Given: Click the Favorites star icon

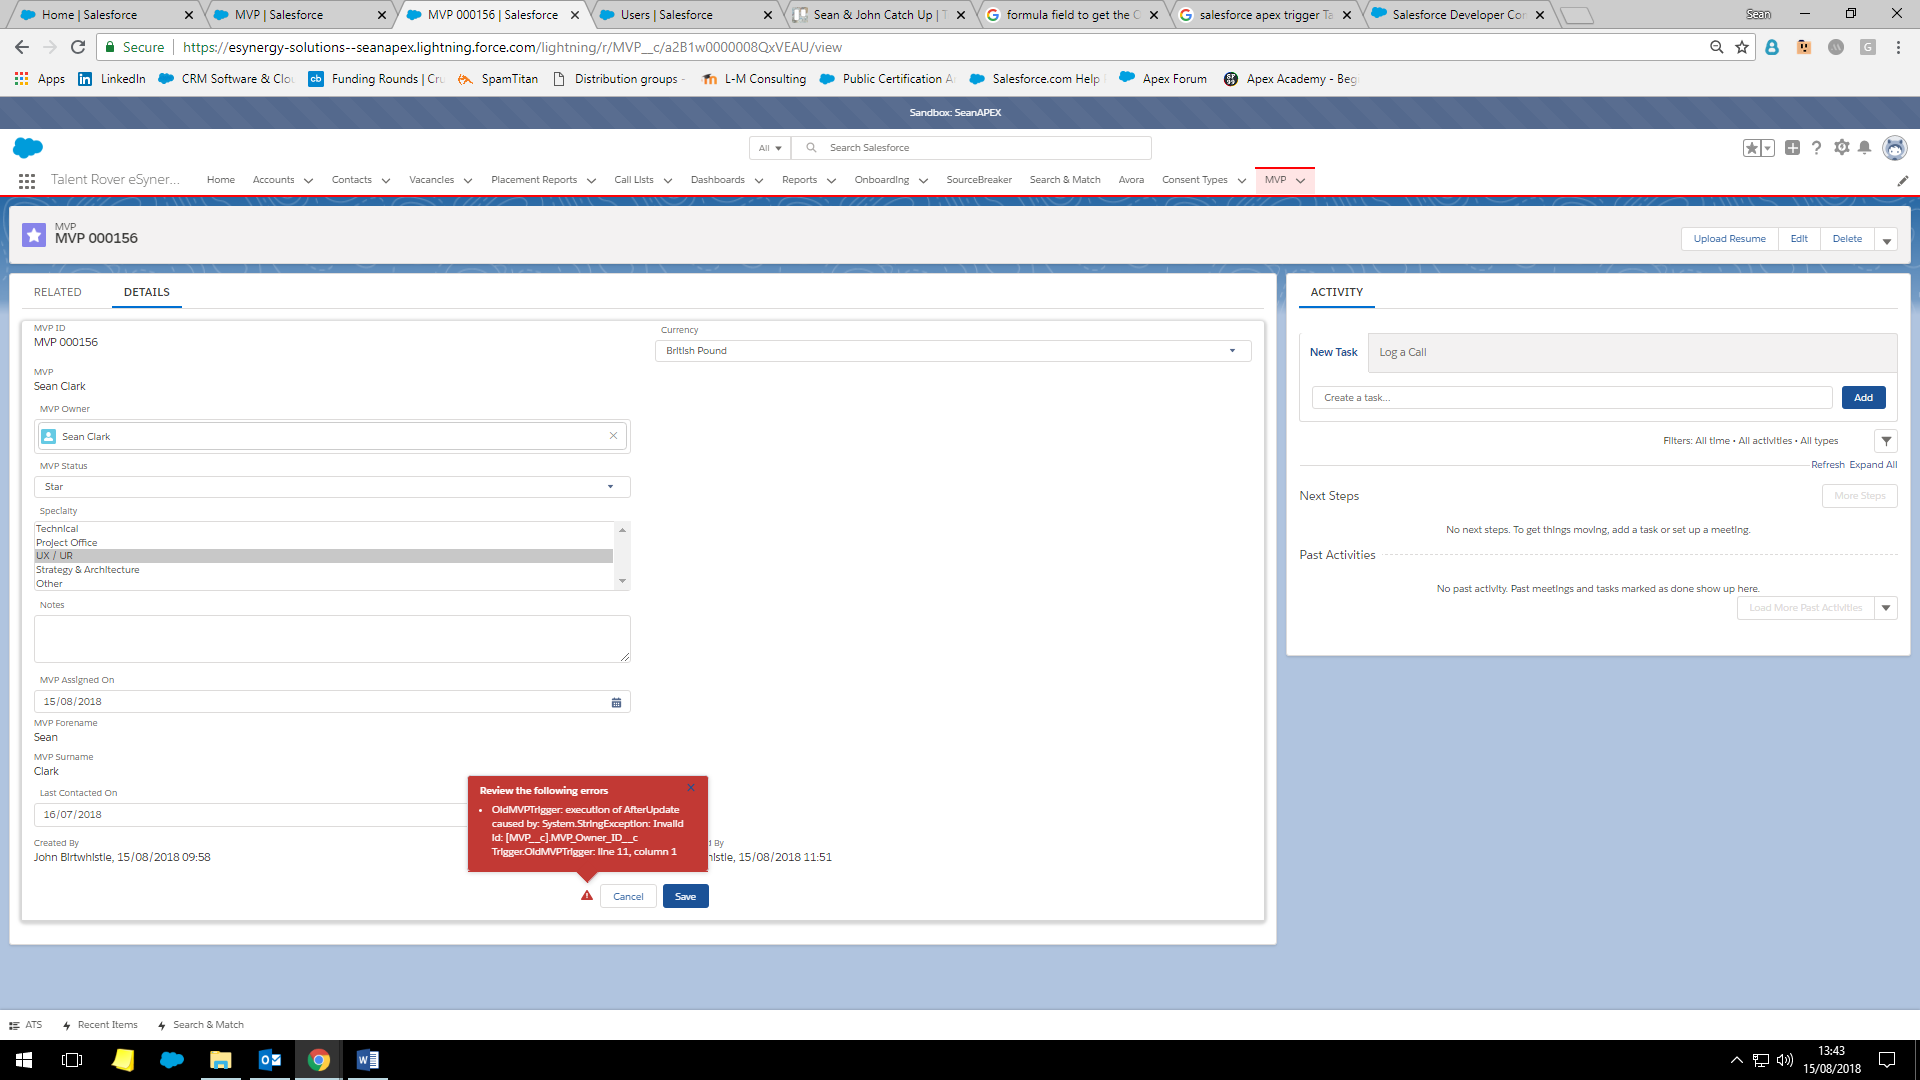Looking at the screenshot, I should click(x=1751, y=148).
